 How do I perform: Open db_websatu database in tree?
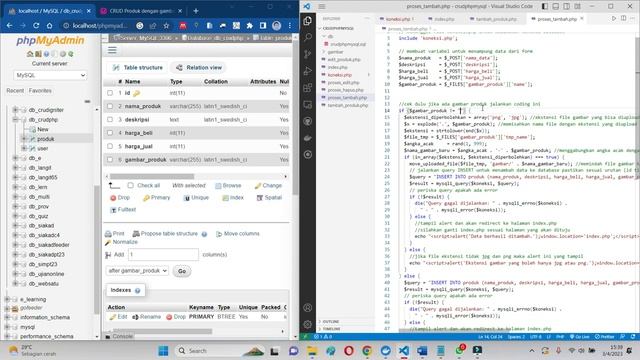[x=44, y=283]
